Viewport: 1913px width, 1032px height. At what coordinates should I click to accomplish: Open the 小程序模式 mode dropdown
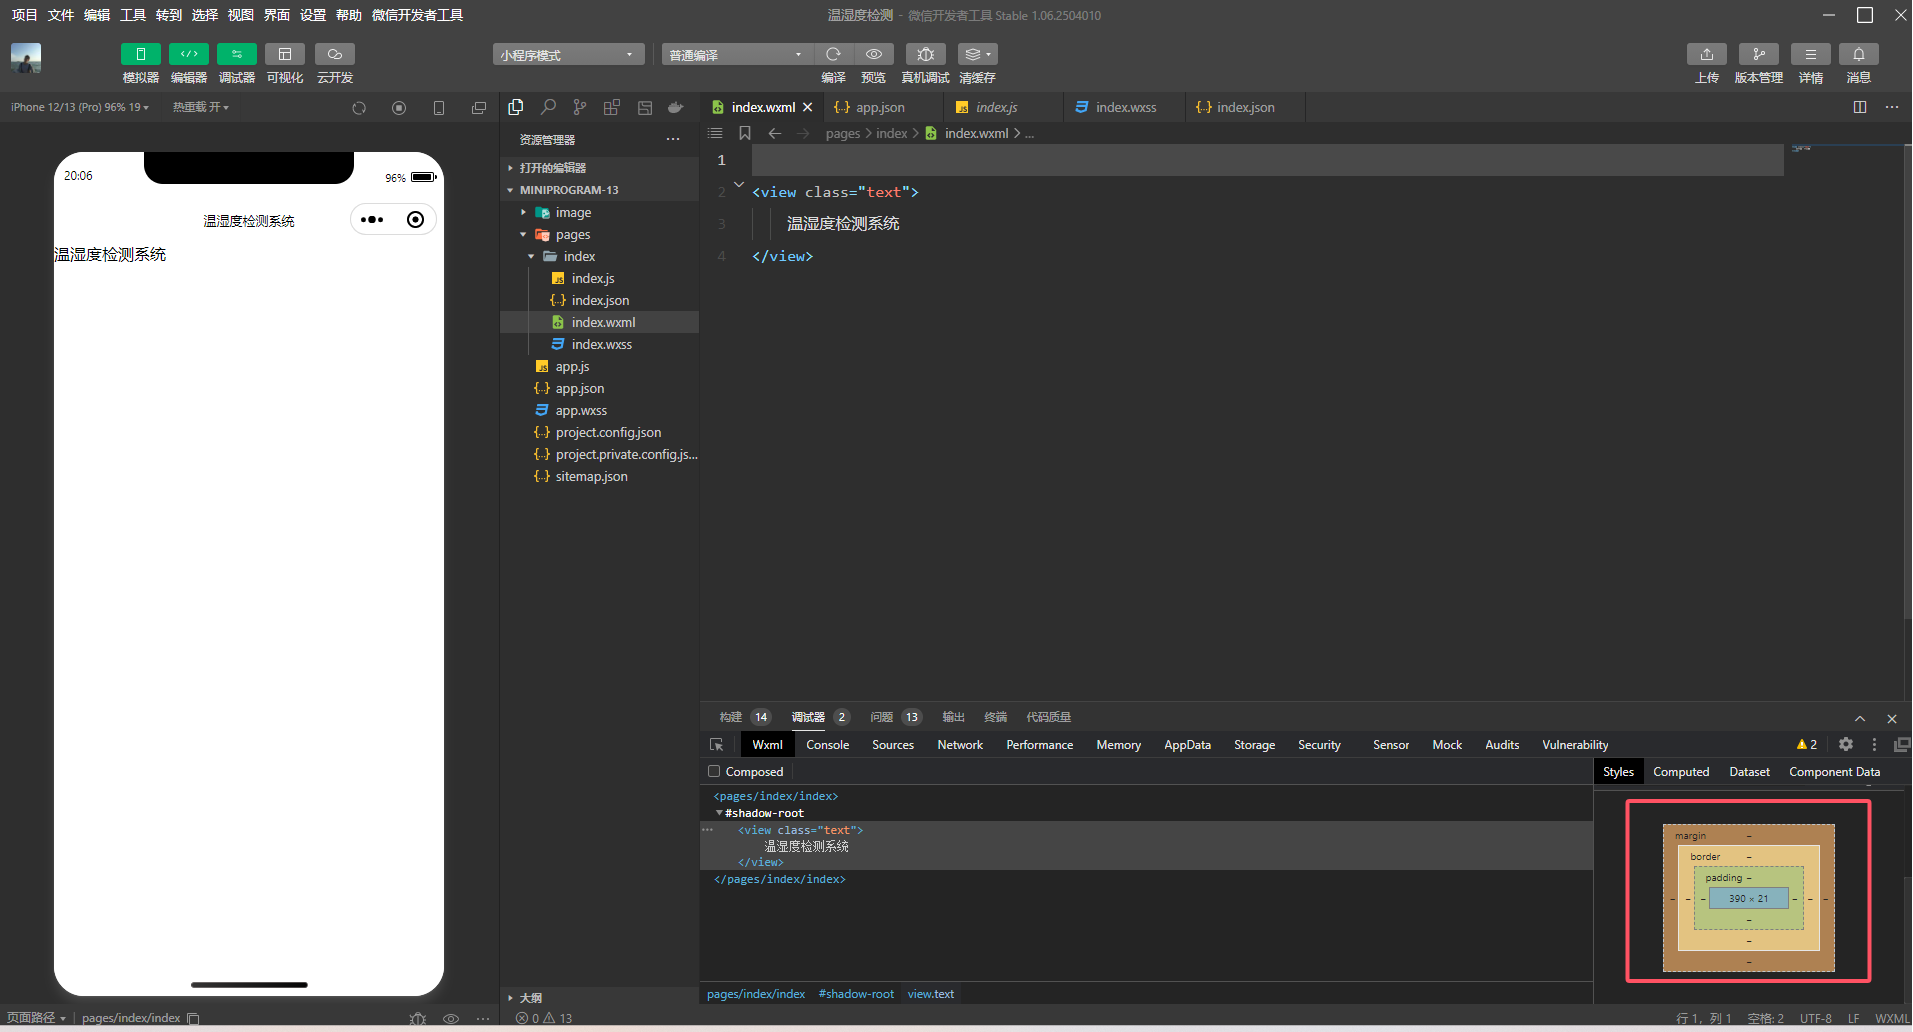point(567,55)
